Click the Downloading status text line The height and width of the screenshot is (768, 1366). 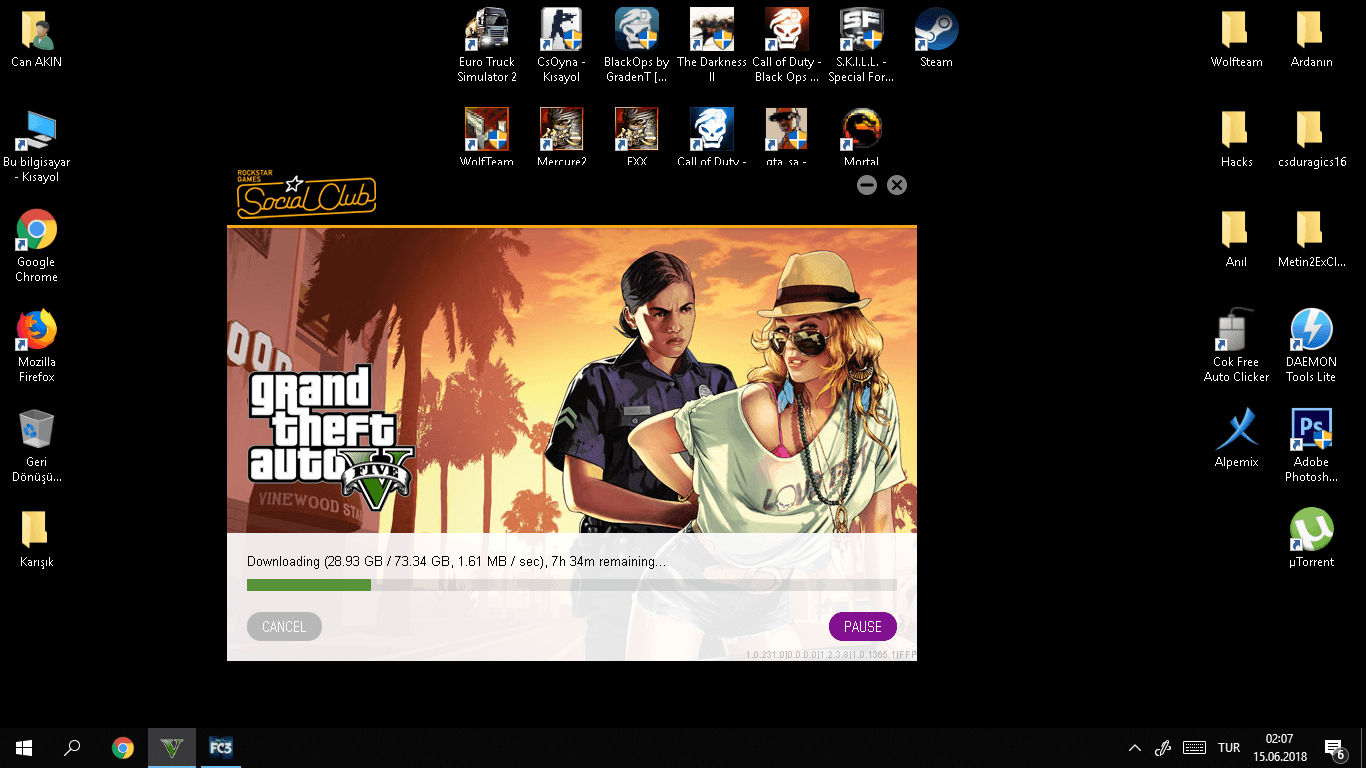pos(456,562)
